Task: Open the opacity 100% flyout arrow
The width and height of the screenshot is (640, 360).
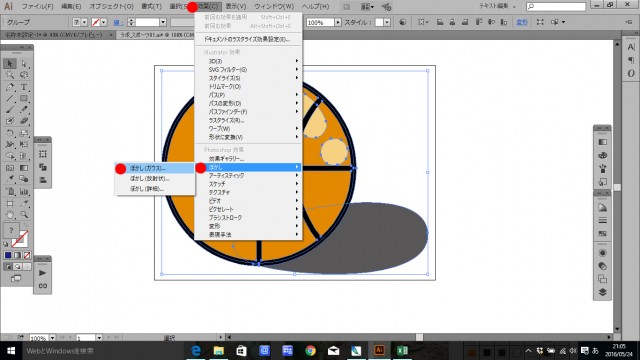Action: click(338, 22)
